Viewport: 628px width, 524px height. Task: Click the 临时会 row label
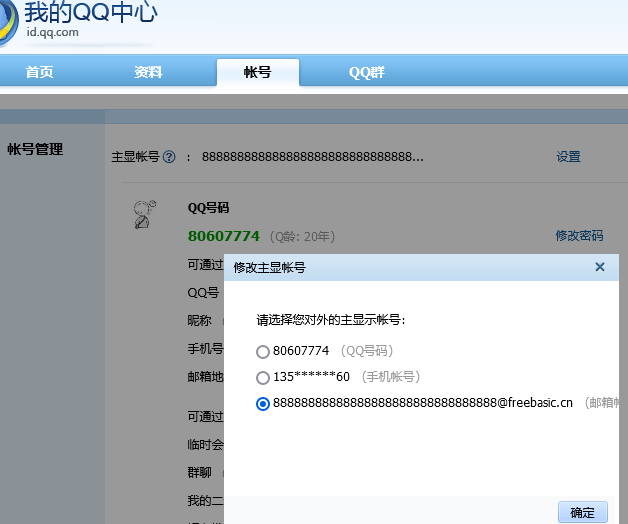pos(205,444)
